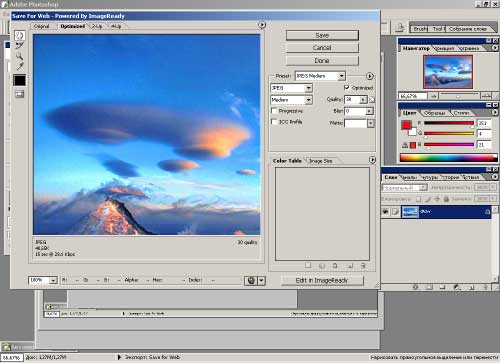This screenshot has height=363, width=500.
Task: Open the Layers palette flyout menu
Action: (495, 177)
